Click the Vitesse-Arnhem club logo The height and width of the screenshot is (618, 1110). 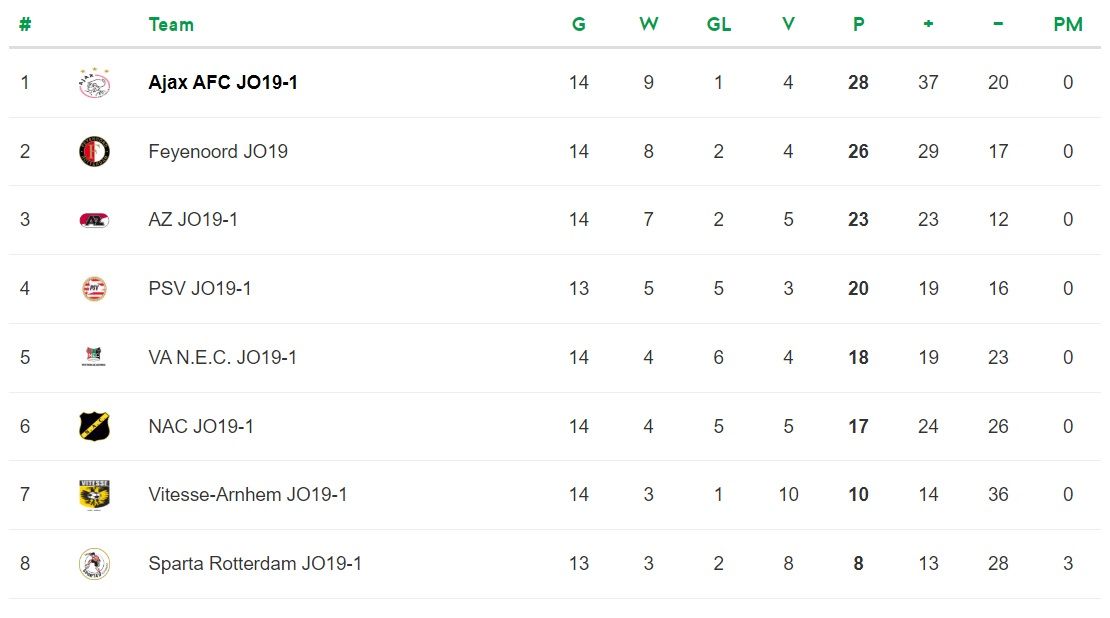94,494
